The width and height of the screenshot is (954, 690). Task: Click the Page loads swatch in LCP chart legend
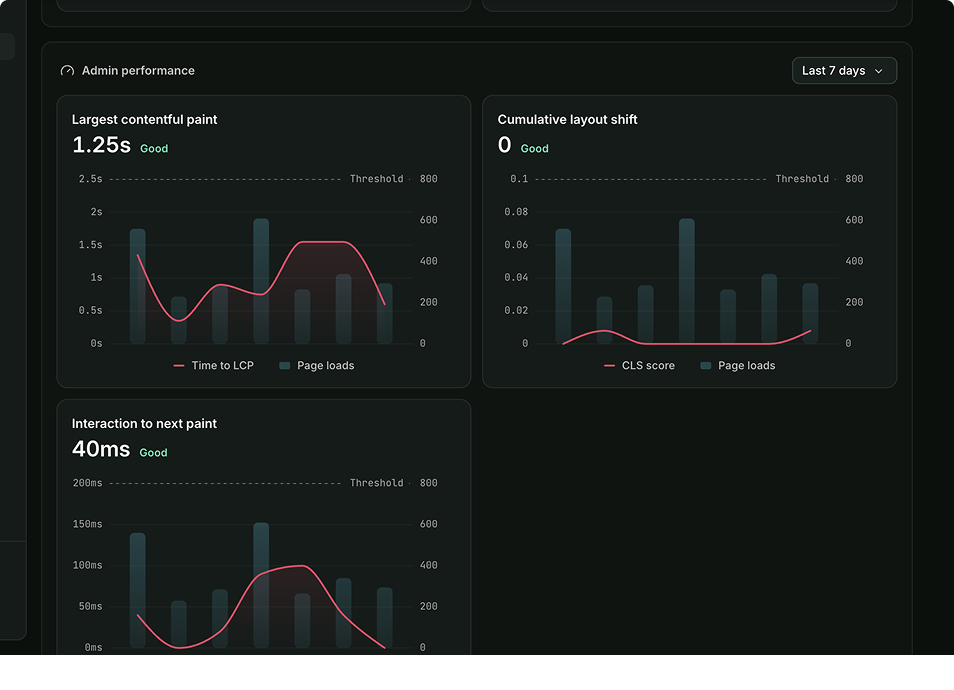click(284, 366)
